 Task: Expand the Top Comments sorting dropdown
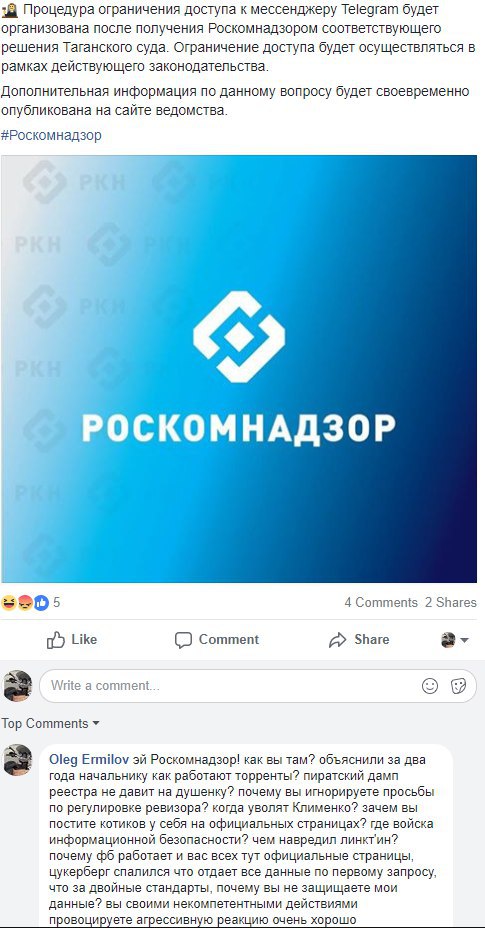[x=50, y=723]
